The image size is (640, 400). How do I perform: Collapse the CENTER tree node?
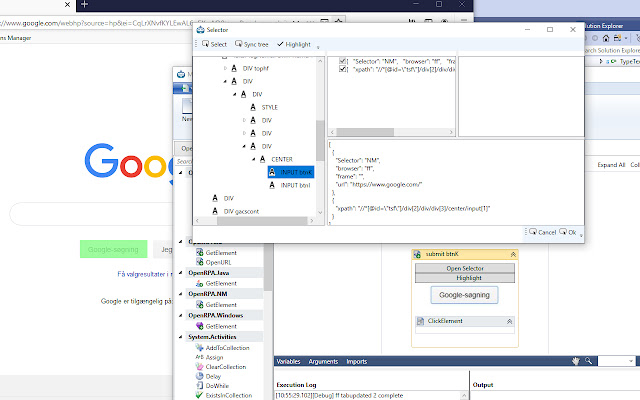coord(253,159)
